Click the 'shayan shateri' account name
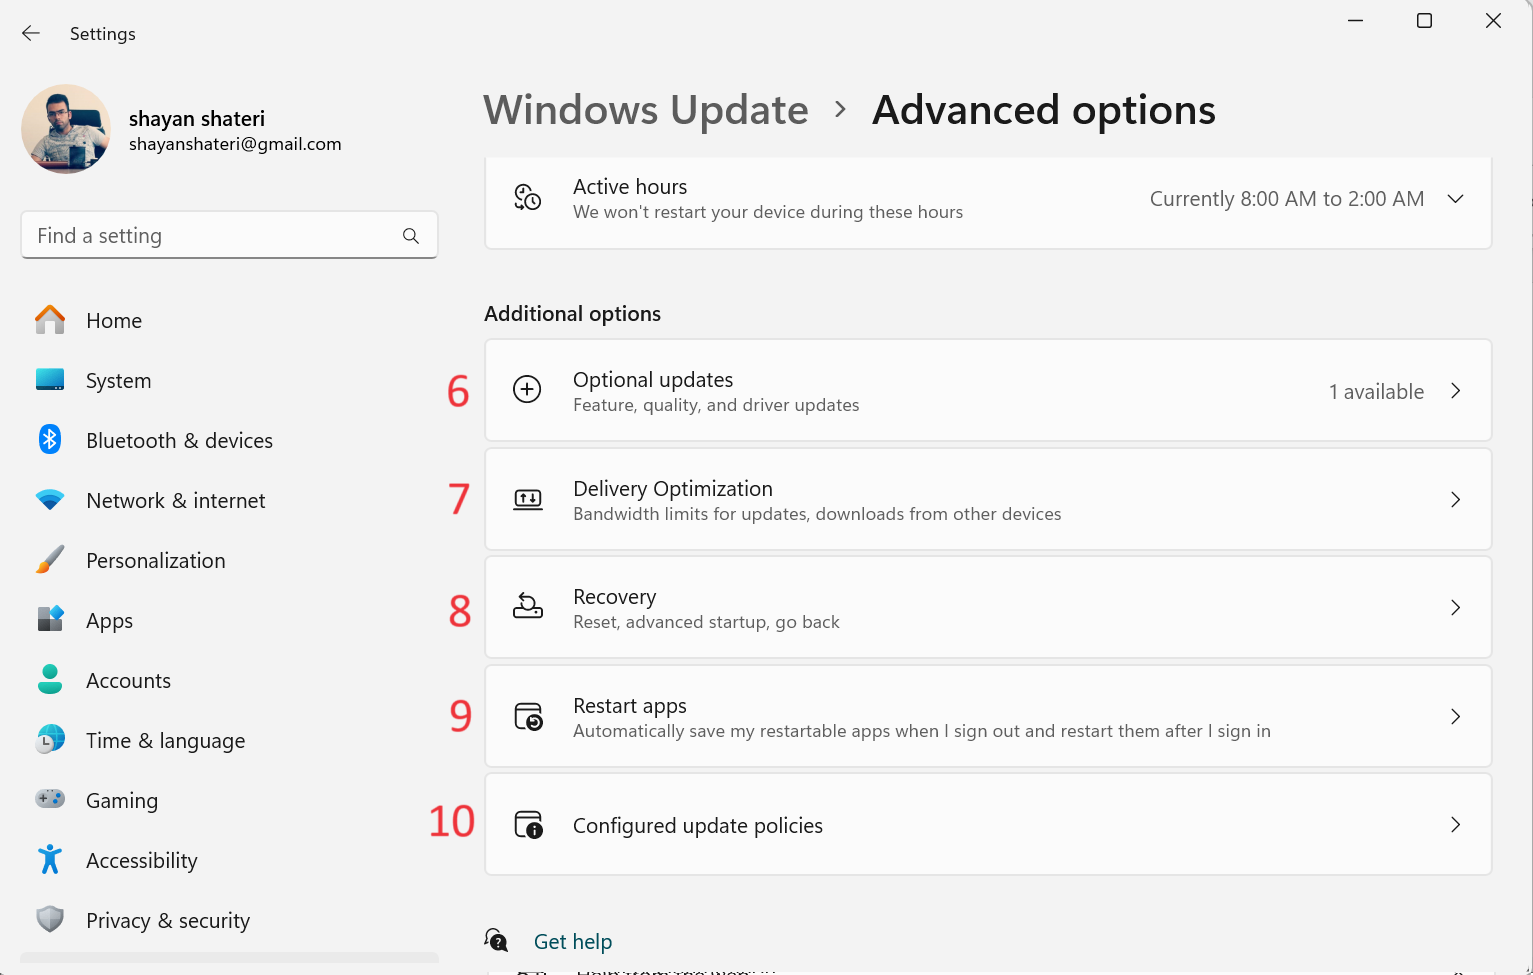 pos(197,119)
